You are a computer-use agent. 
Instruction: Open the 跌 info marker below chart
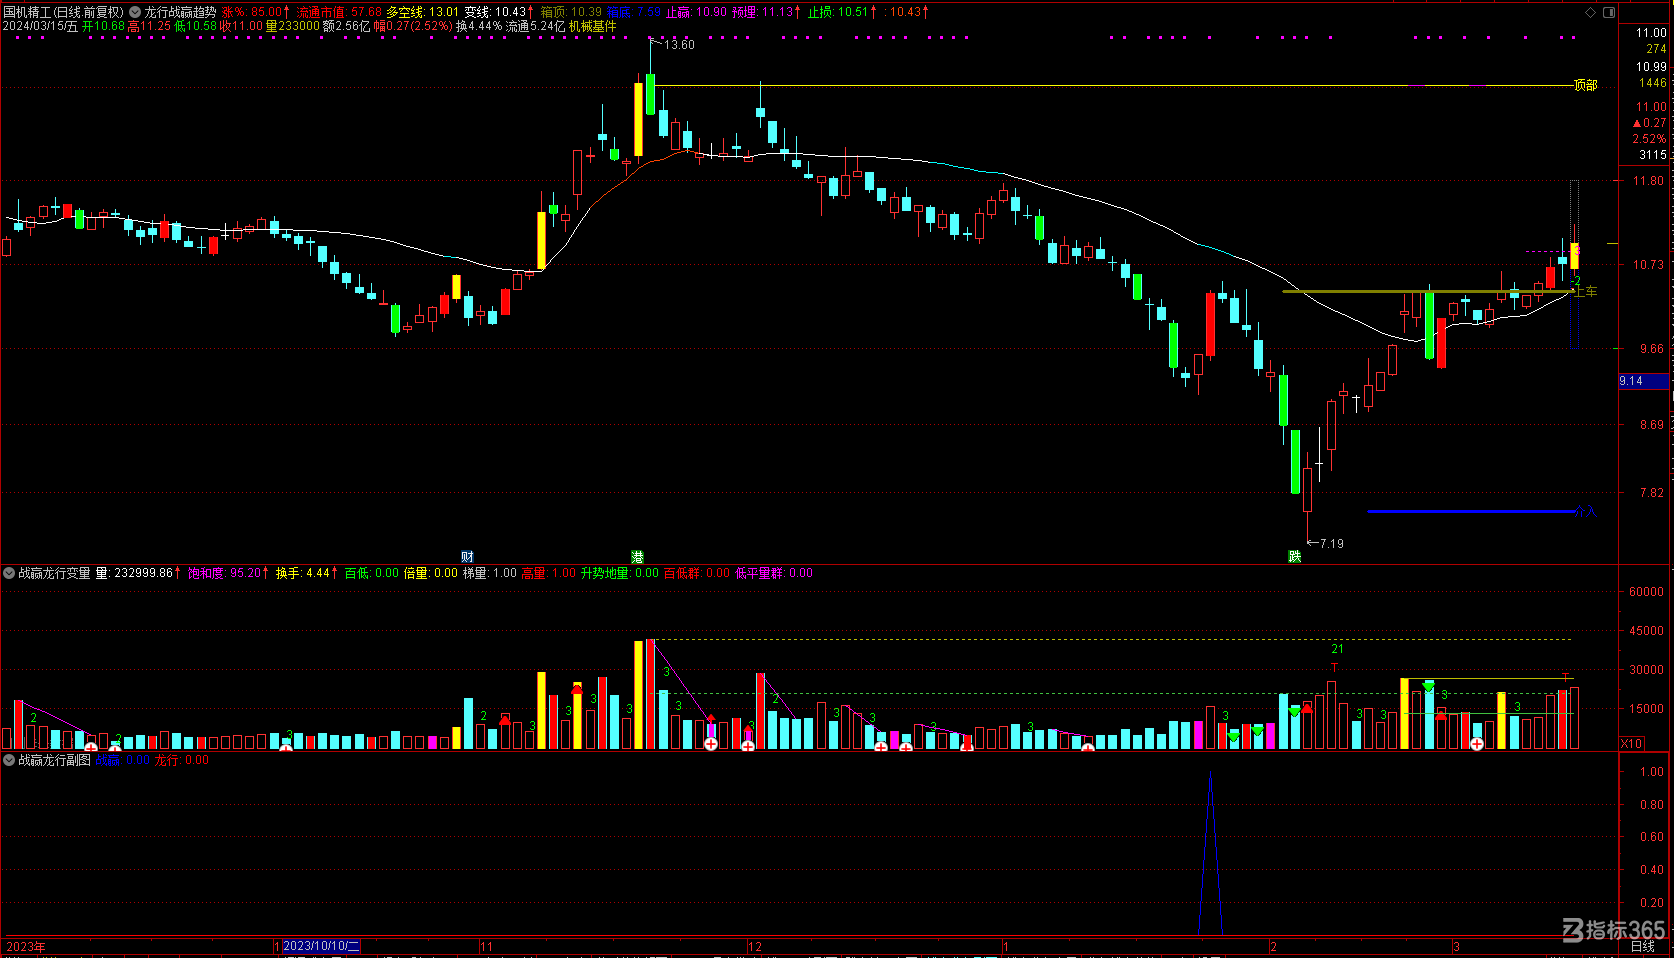1295,556
